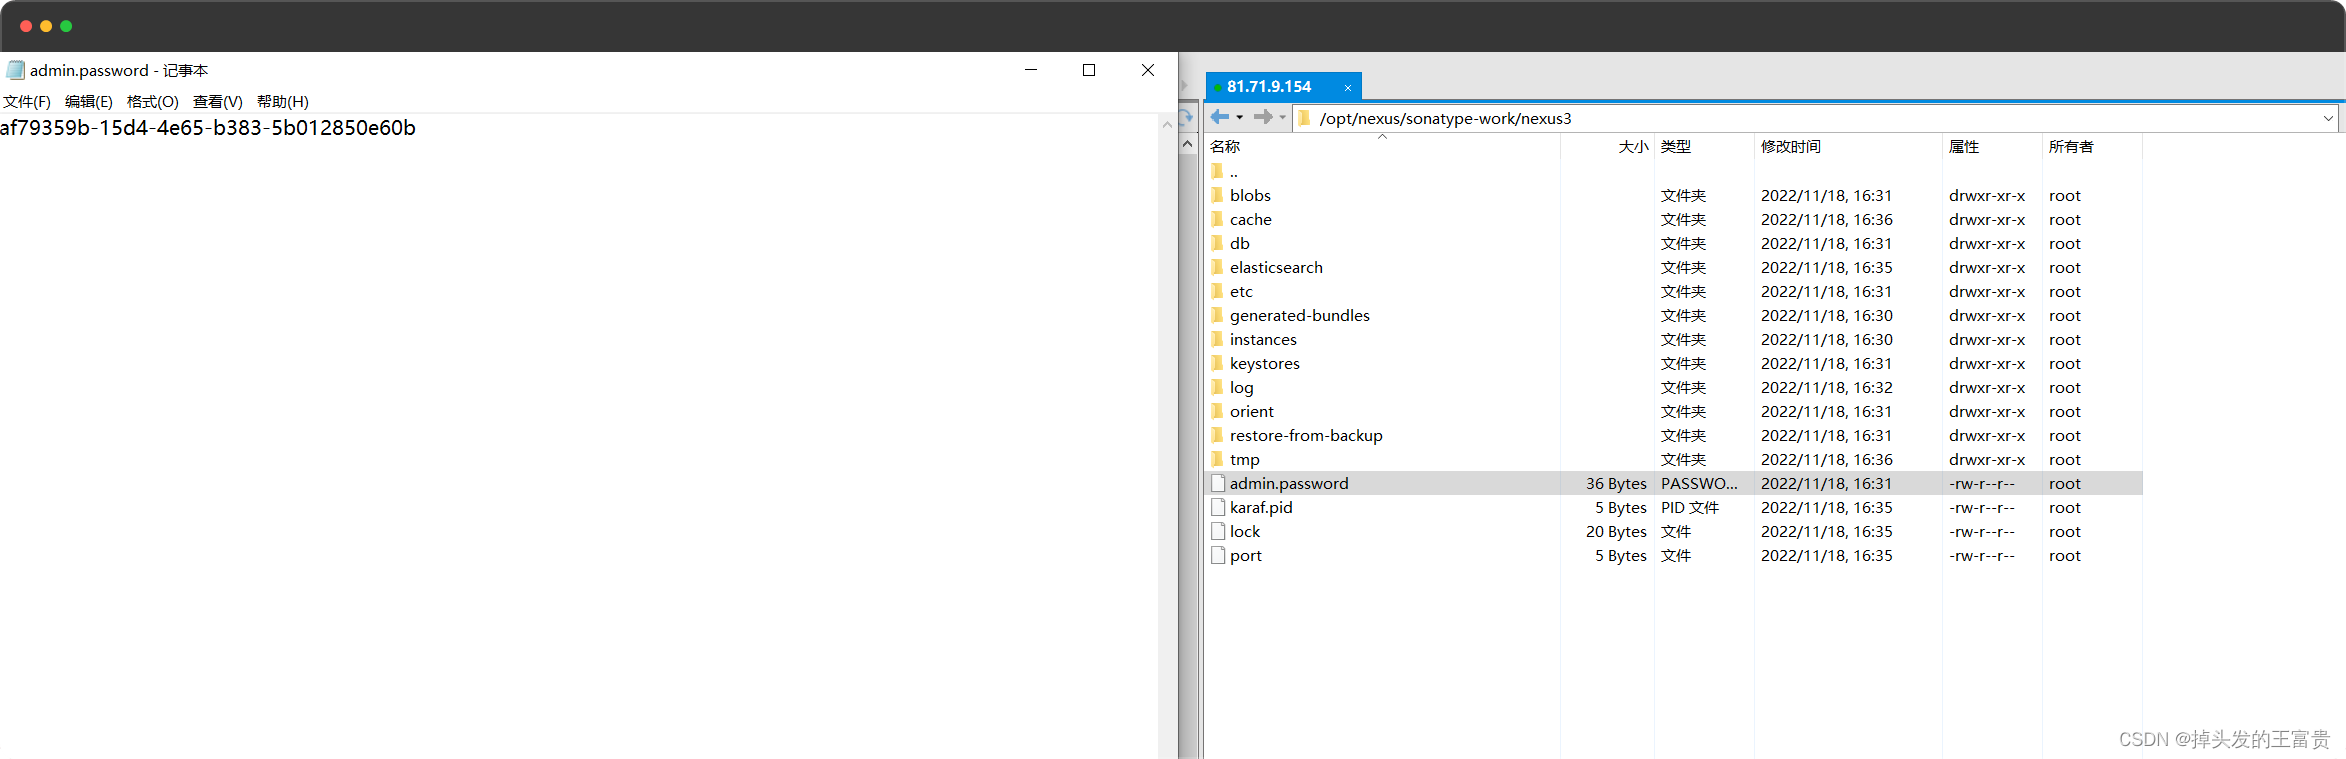
Task: Select the 'blobs' folder name
Action: (1250, 195)
